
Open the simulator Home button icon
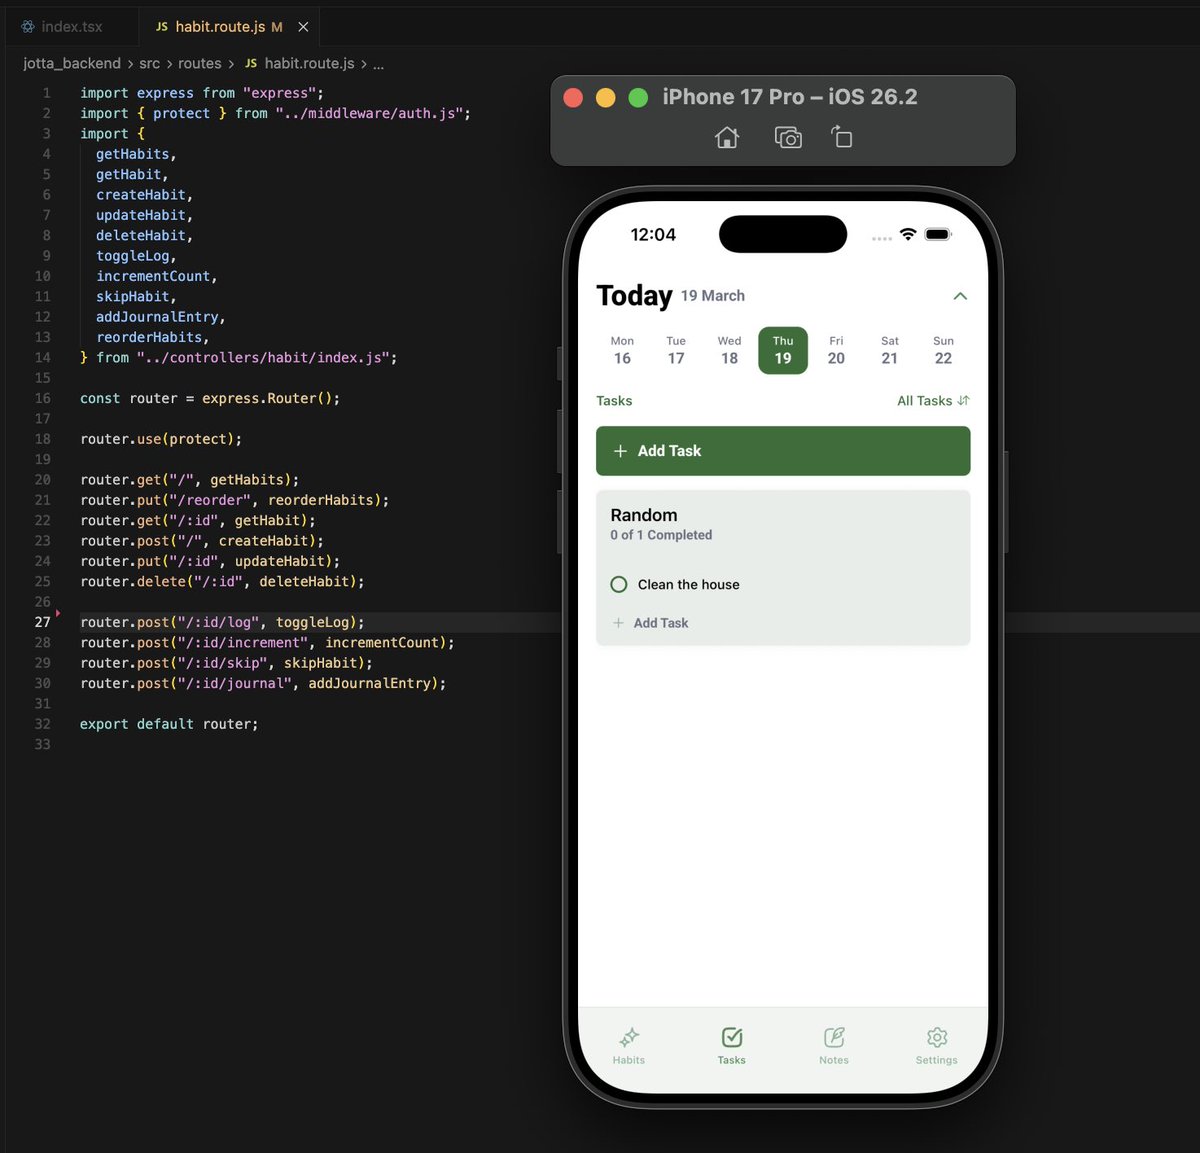tap(727, 137)
